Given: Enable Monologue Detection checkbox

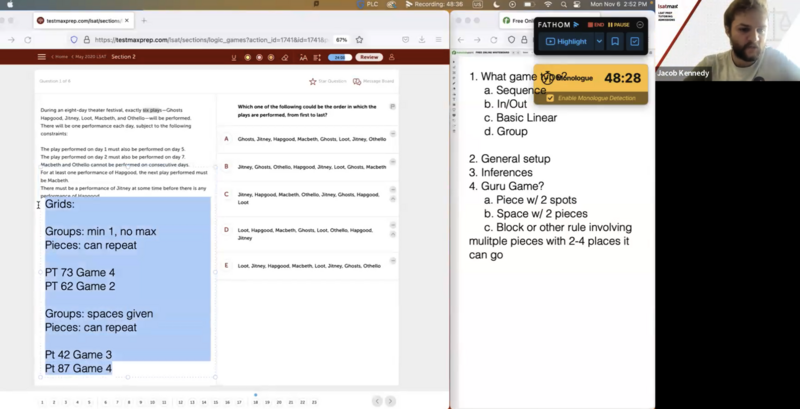Looking at the screenshot, I should click(x=550, y=97).
